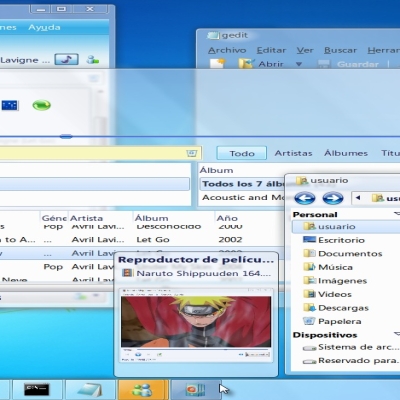Screen dimensions: 400x400
Task: Click the Naruto Shippuuden preview thumbnail
Action: [196, 325]
